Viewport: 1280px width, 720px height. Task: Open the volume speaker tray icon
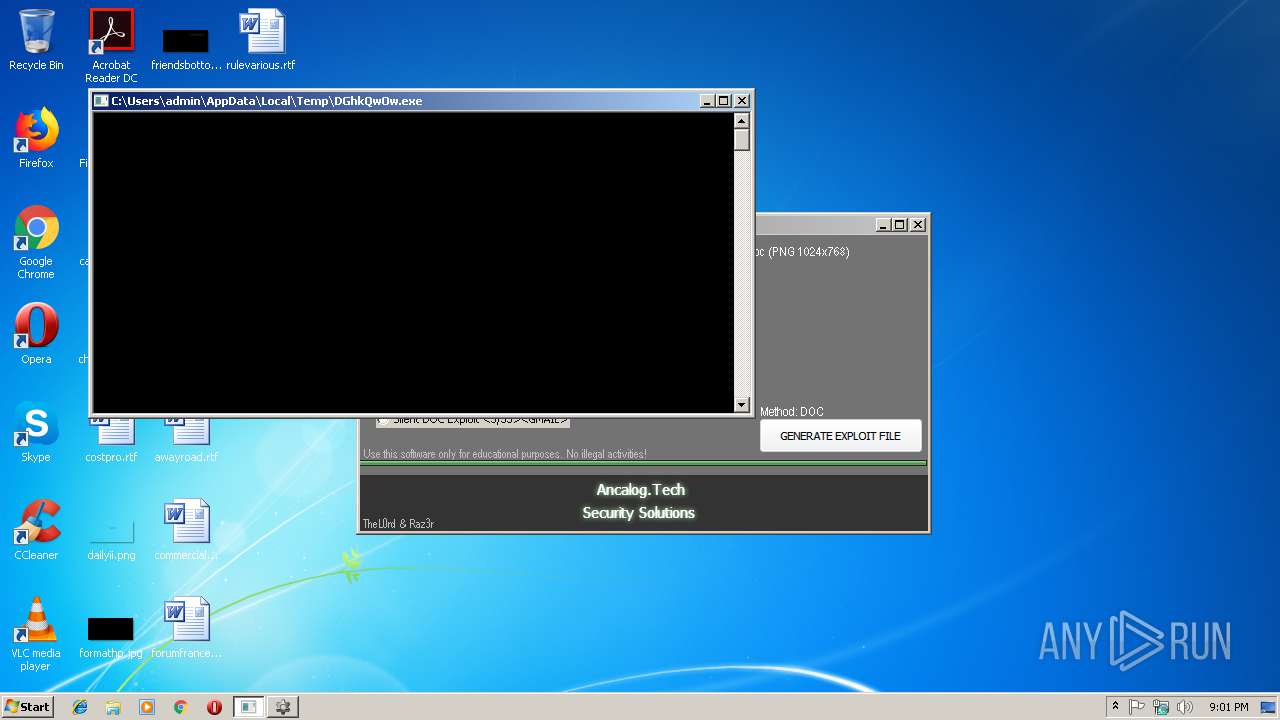tap(1185, 707)
